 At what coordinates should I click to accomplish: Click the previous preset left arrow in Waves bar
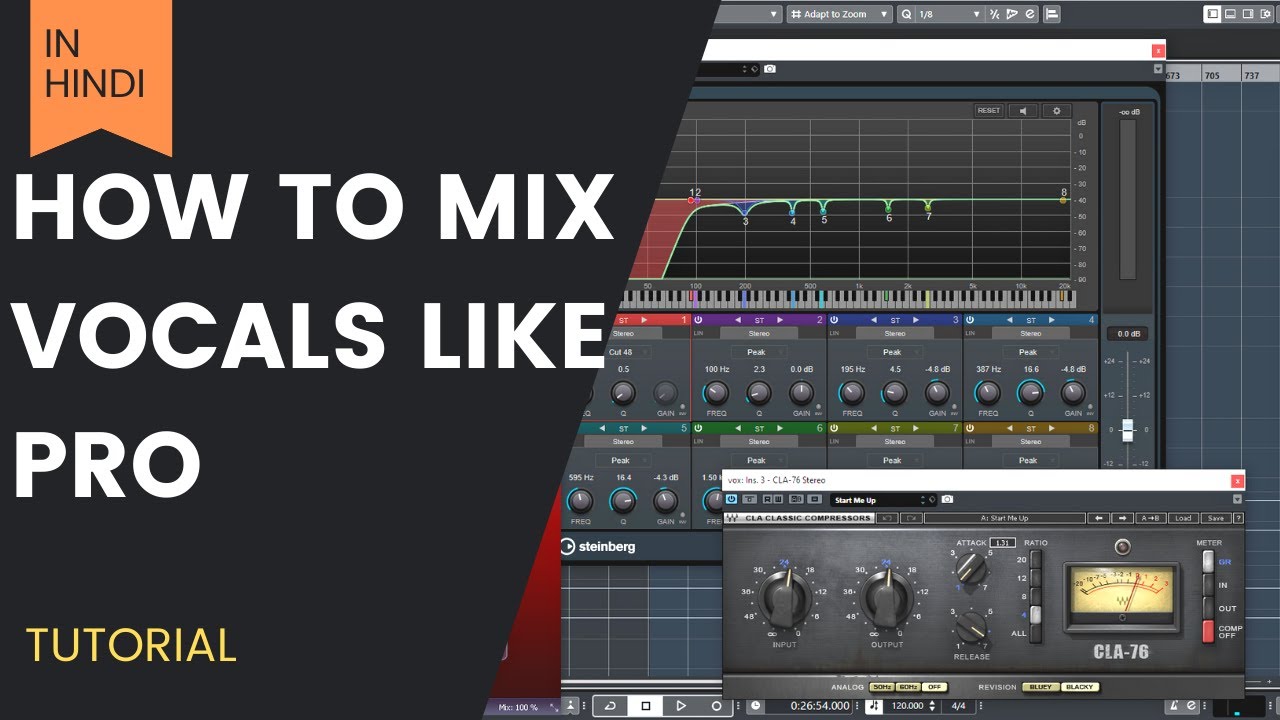pos(1099,518)
